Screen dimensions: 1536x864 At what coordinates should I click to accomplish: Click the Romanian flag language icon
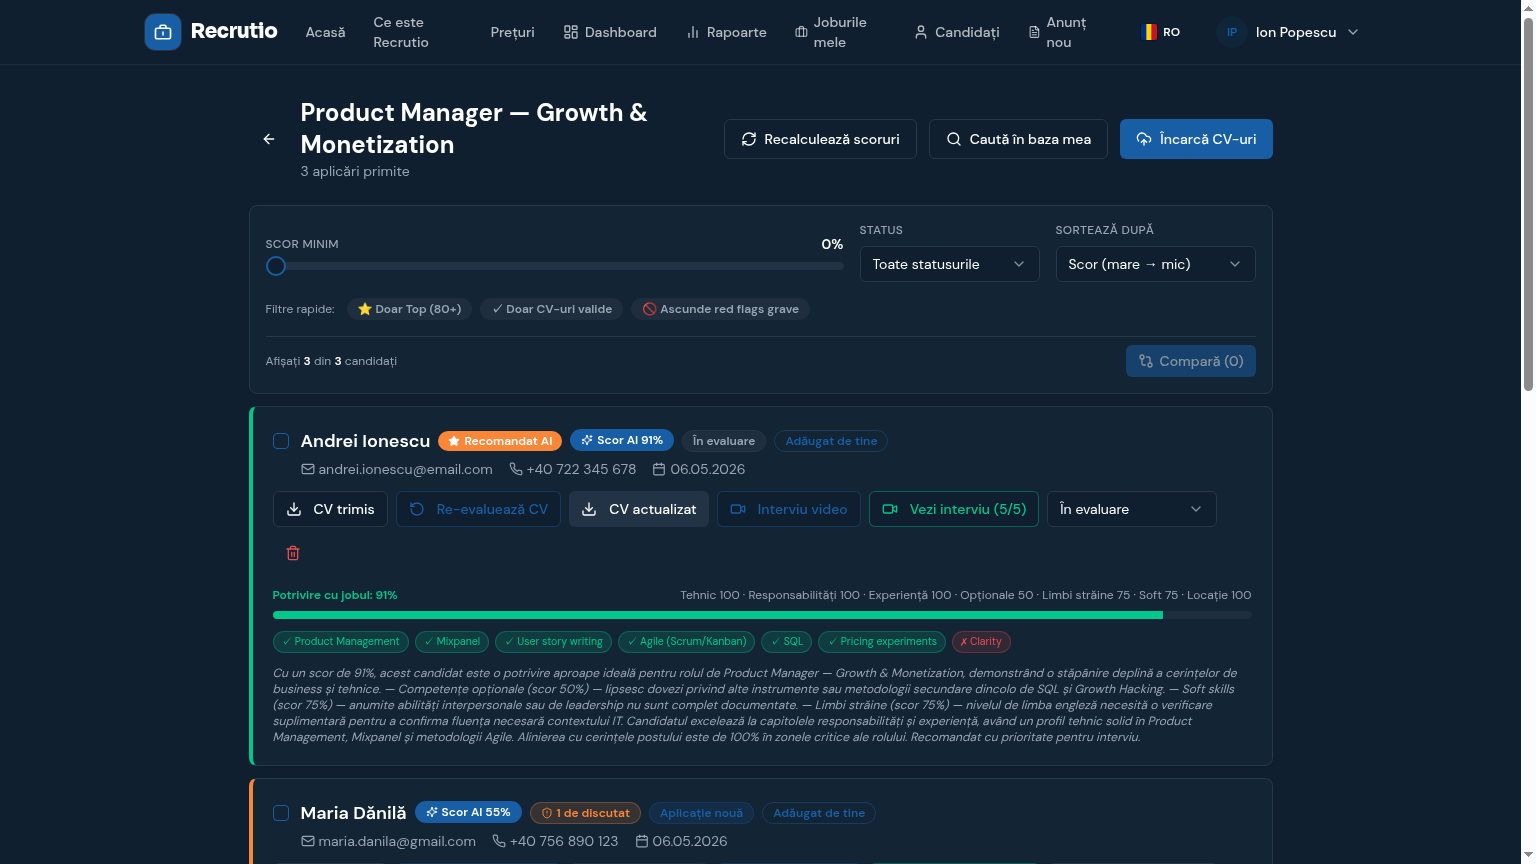click(x=1149, y=32)
